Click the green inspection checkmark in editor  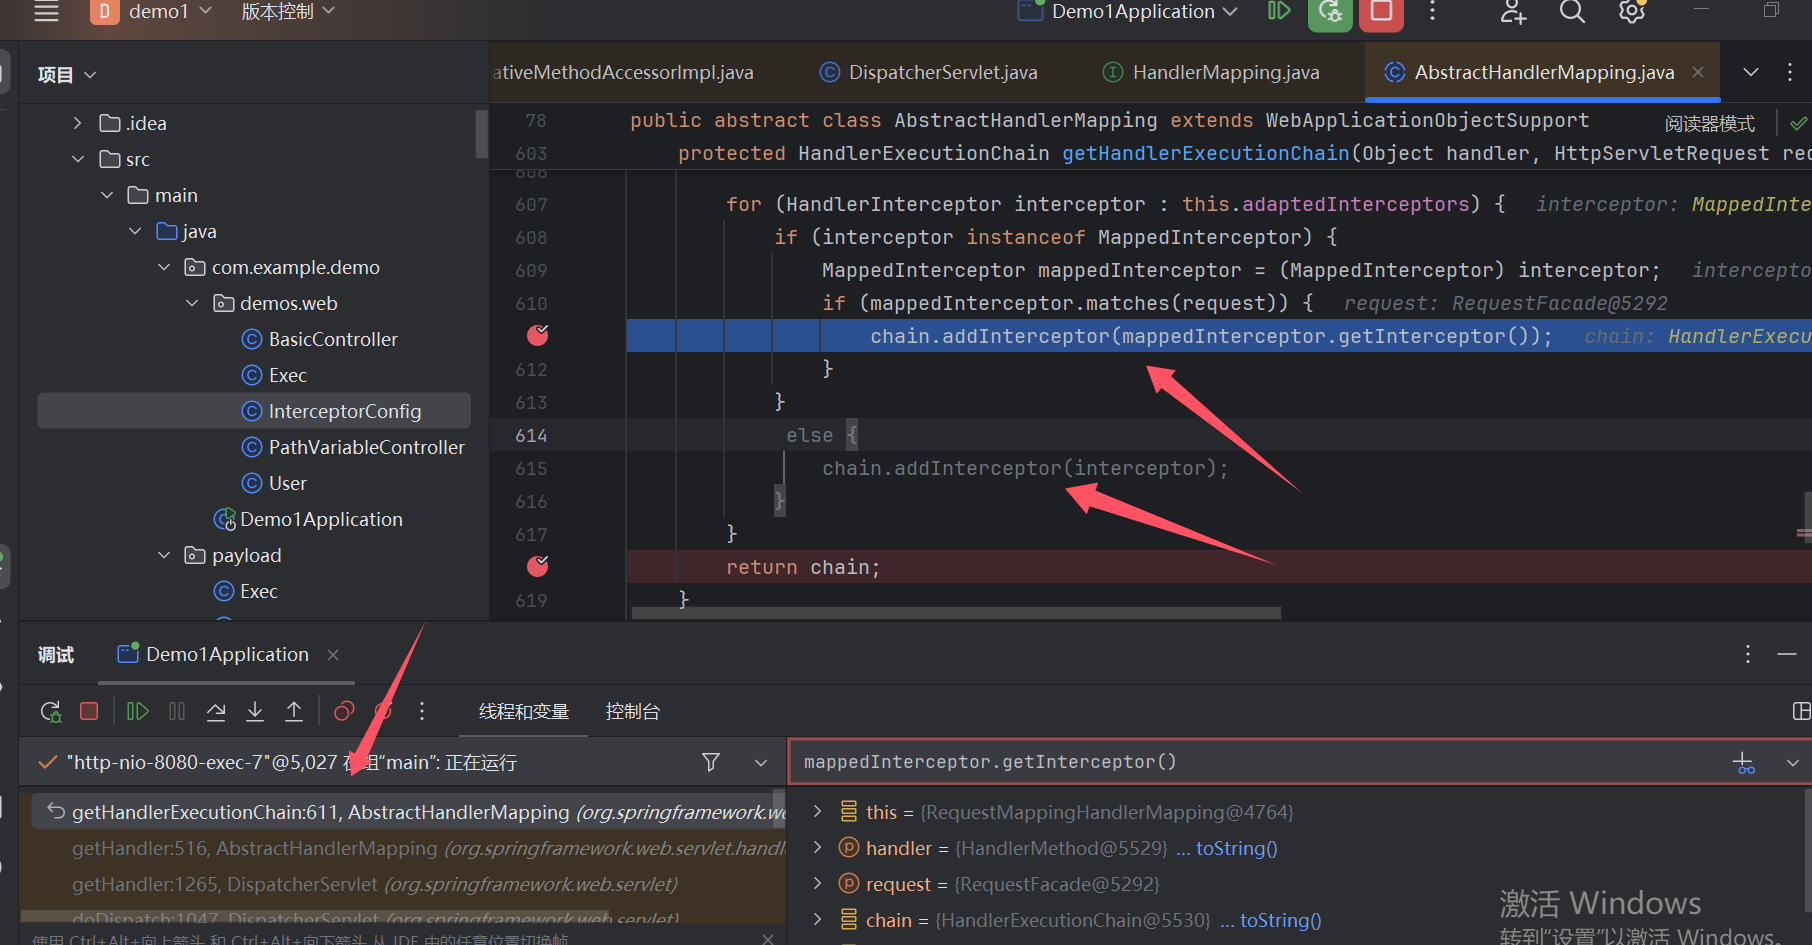tap(1798, 124)
